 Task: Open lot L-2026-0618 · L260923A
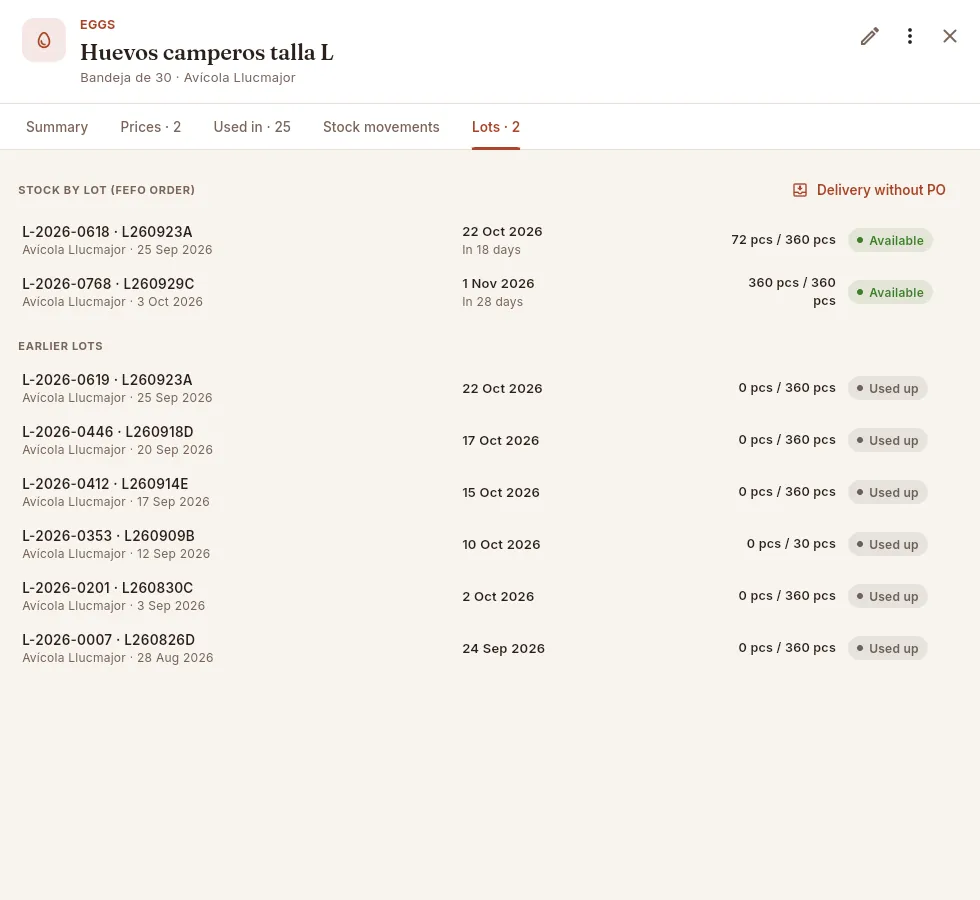coord(480,240)
